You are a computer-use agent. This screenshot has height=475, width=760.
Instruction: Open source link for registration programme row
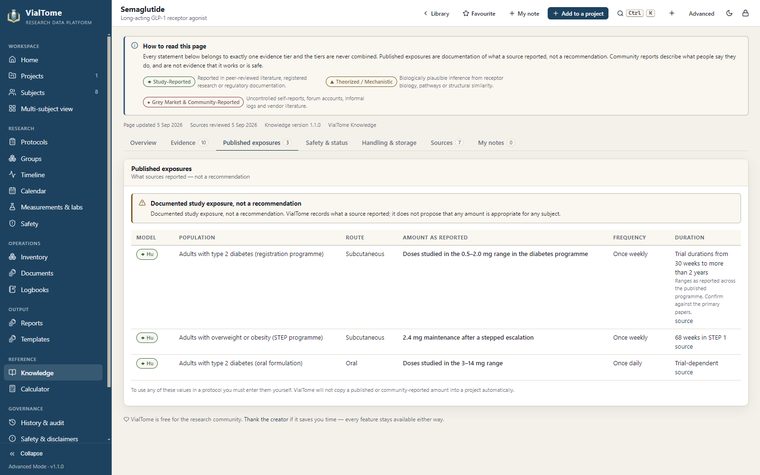pyautogui.click(x=683, y=321)
